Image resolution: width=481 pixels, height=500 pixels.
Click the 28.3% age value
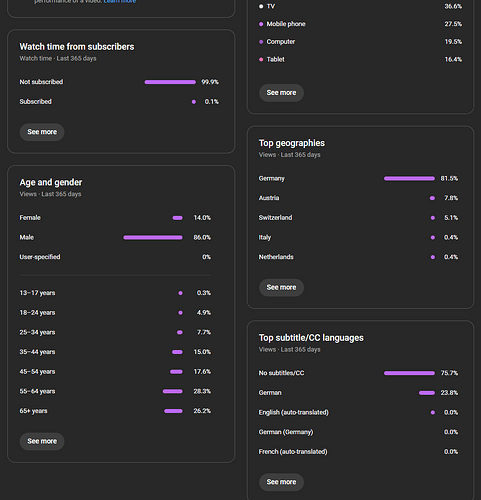pyautogui.click(x=202, y=391)
